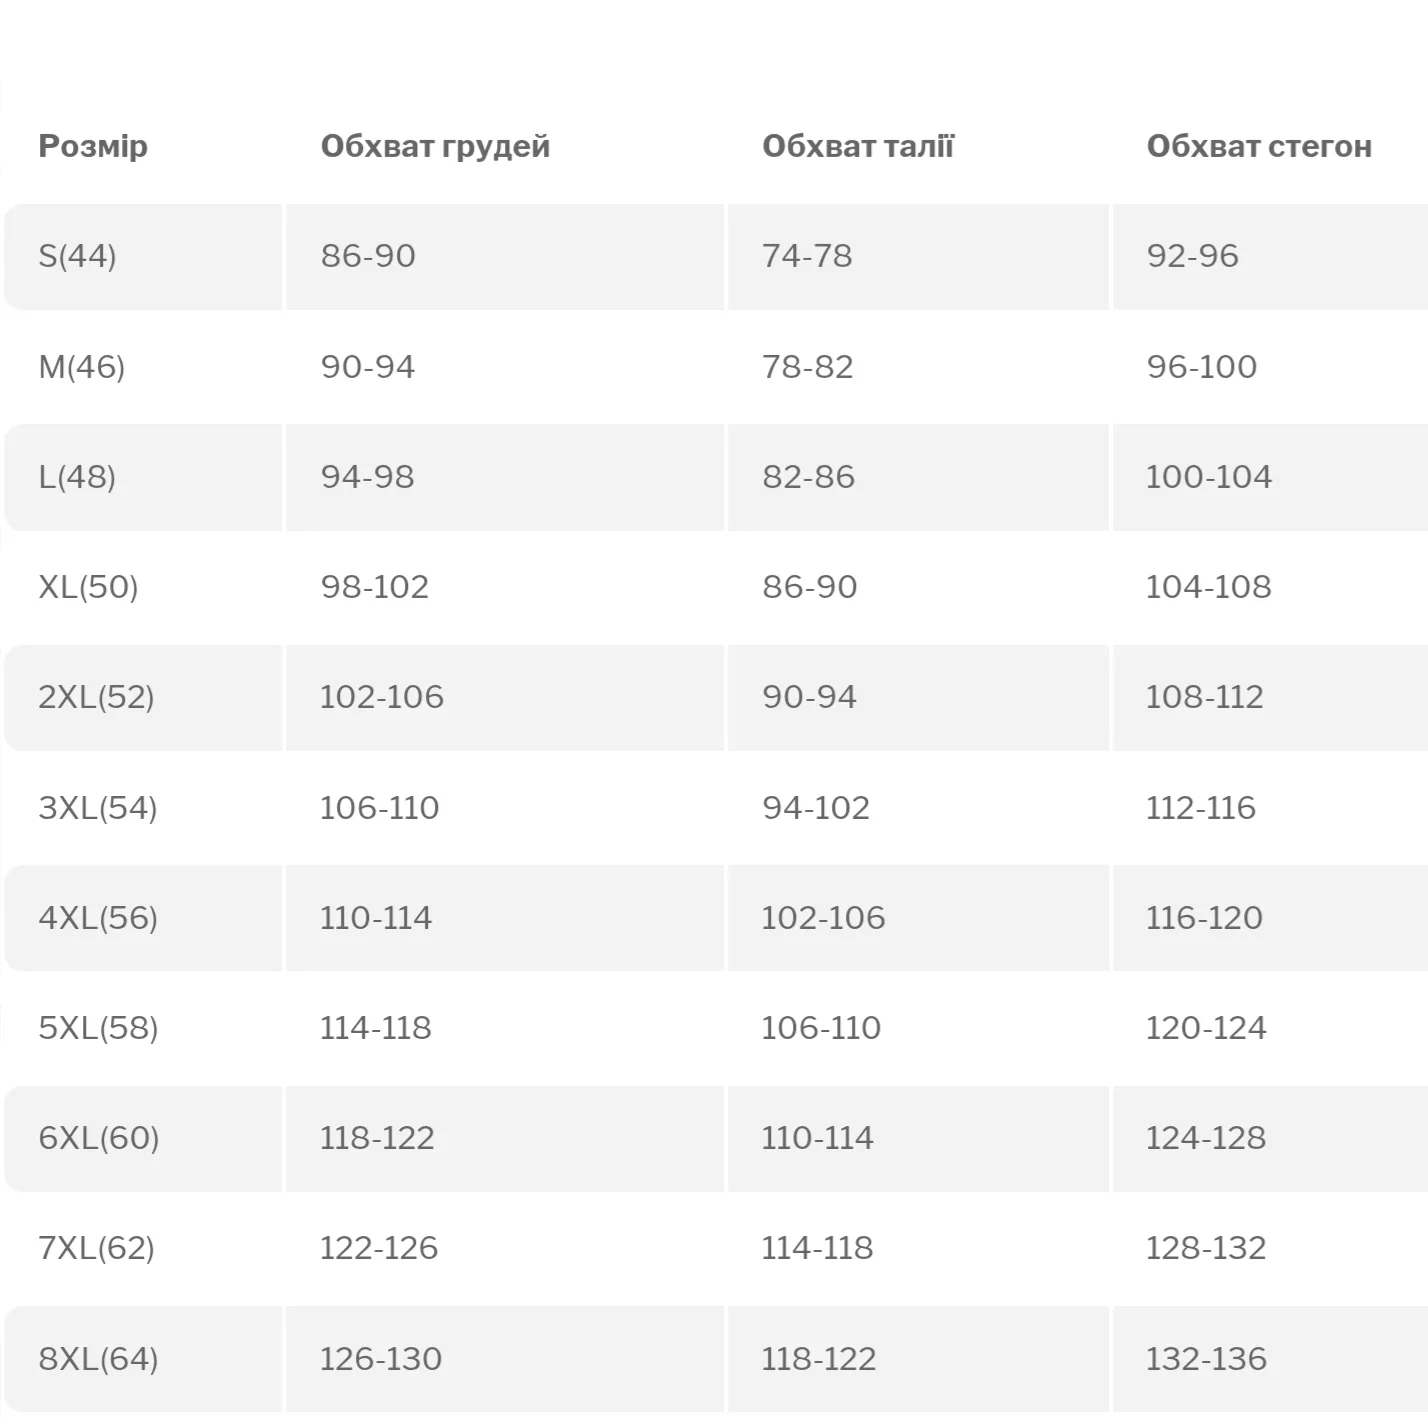Click hip value 120-124 for 5XL(58)
This screenshot has height=1417, width=1428.
[1206, 1028]
